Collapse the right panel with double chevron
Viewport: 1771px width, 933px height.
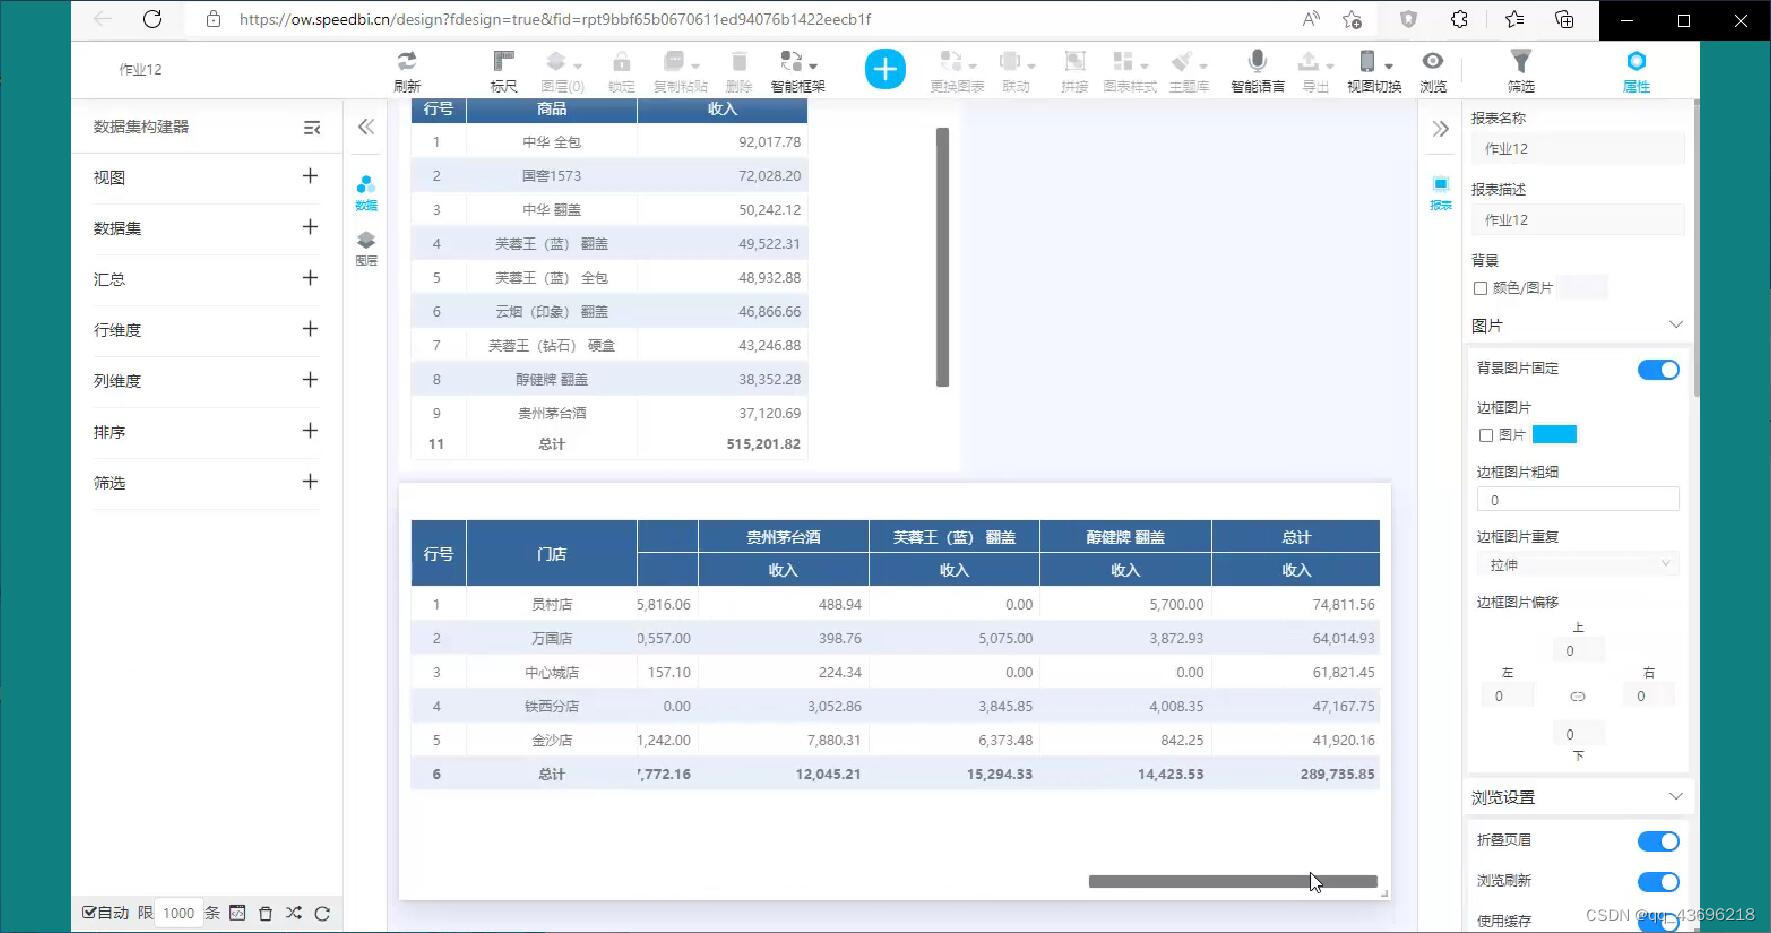pos(1441,129)
